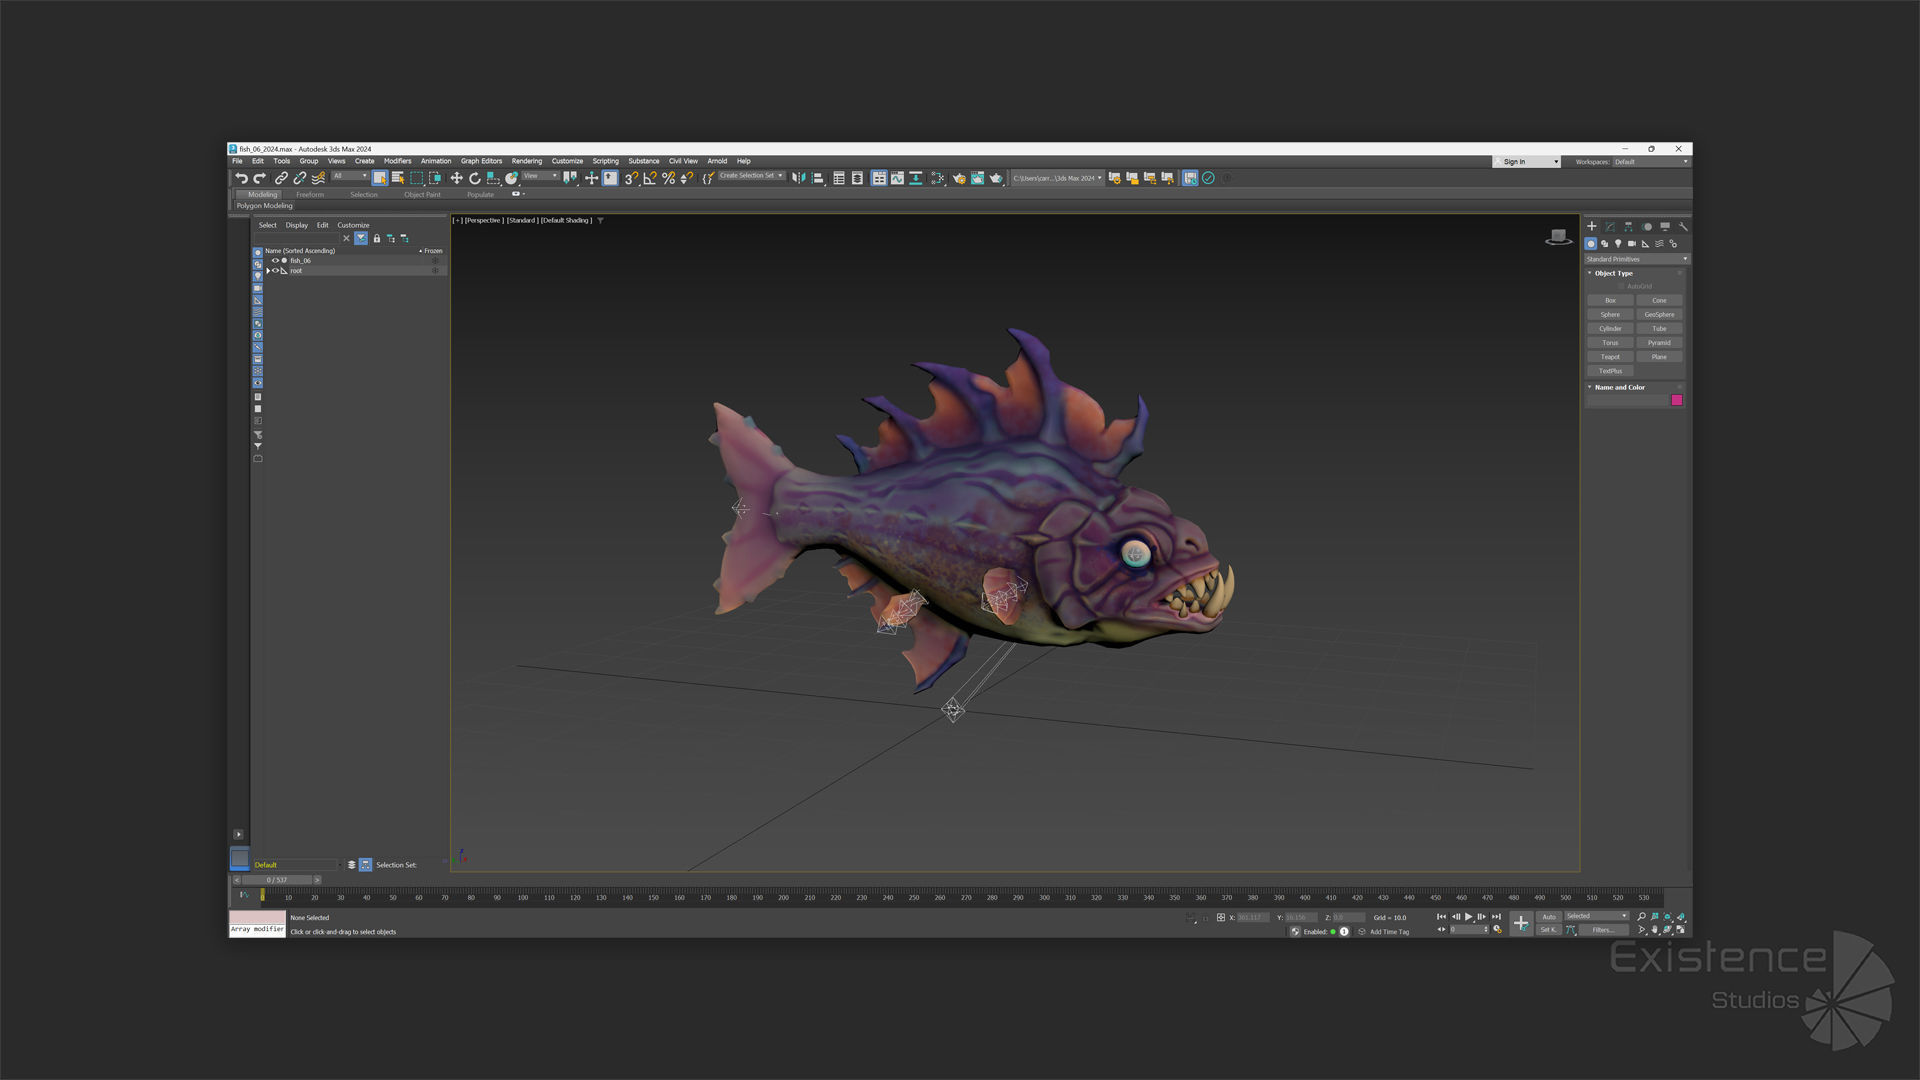The width and height of the screenshot is (1920, 1080).
Task: Click the magenta object color swatch
Action: [1677, 400]
